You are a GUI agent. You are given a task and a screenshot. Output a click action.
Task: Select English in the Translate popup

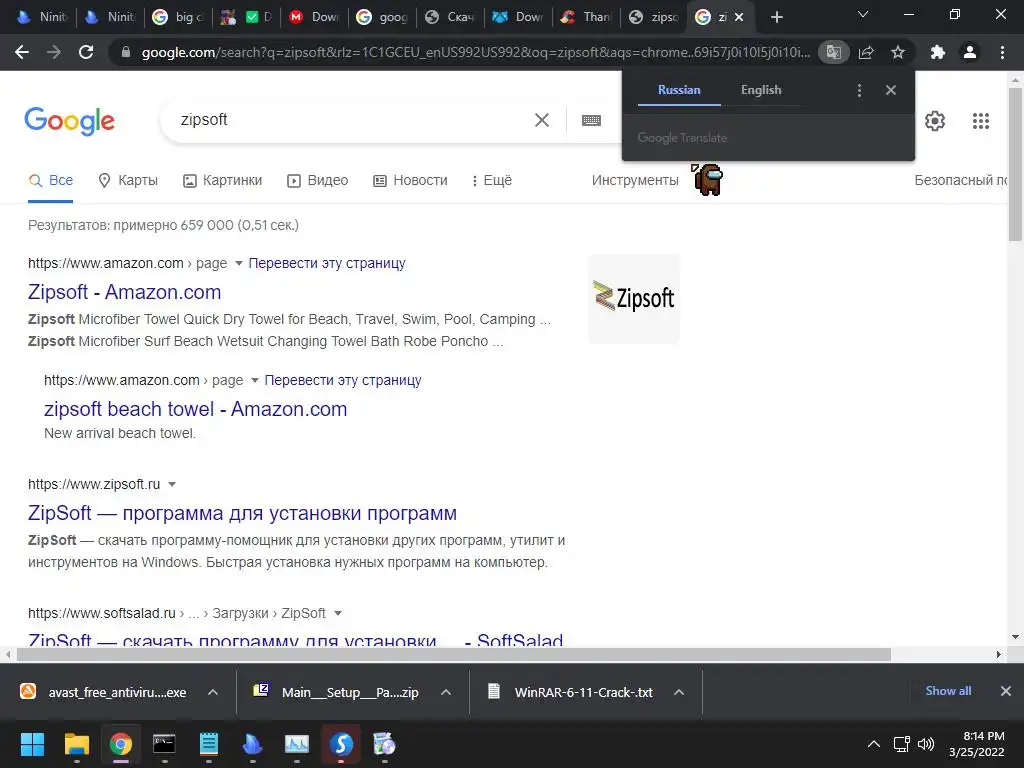click(761, 90)
